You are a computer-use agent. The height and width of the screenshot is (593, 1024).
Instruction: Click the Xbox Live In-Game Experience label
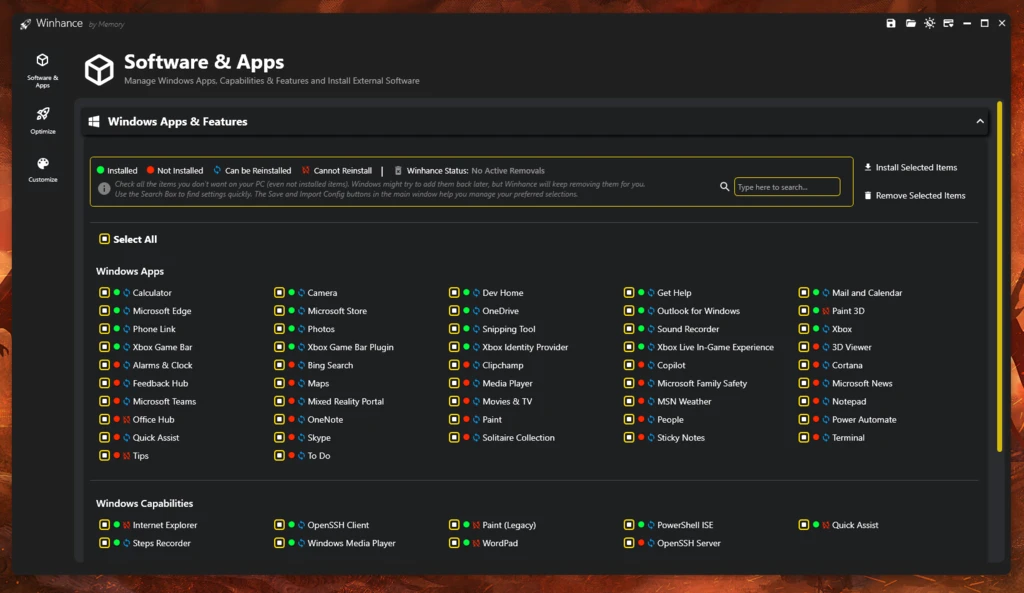715,347
